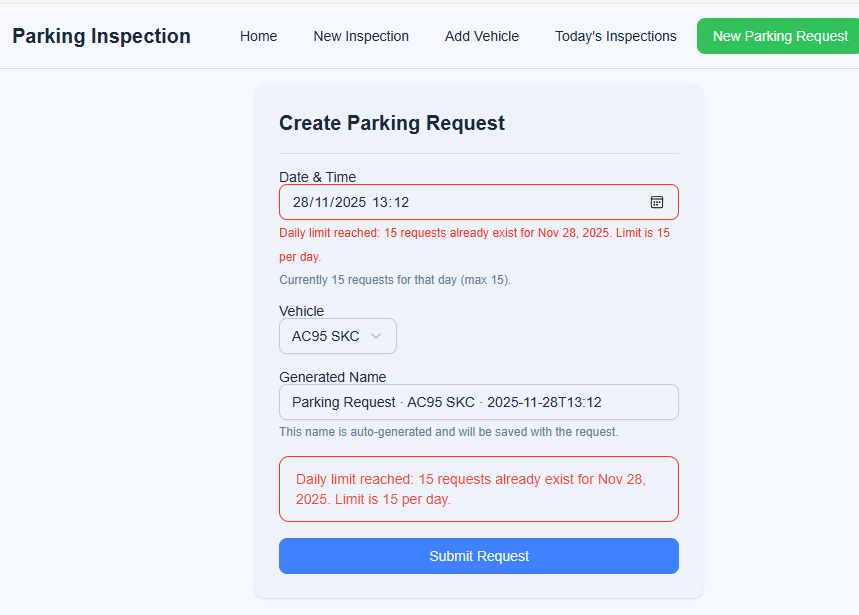The image size is (859, 615).
Task: Open Today's Inspections page
Action: 615,36
